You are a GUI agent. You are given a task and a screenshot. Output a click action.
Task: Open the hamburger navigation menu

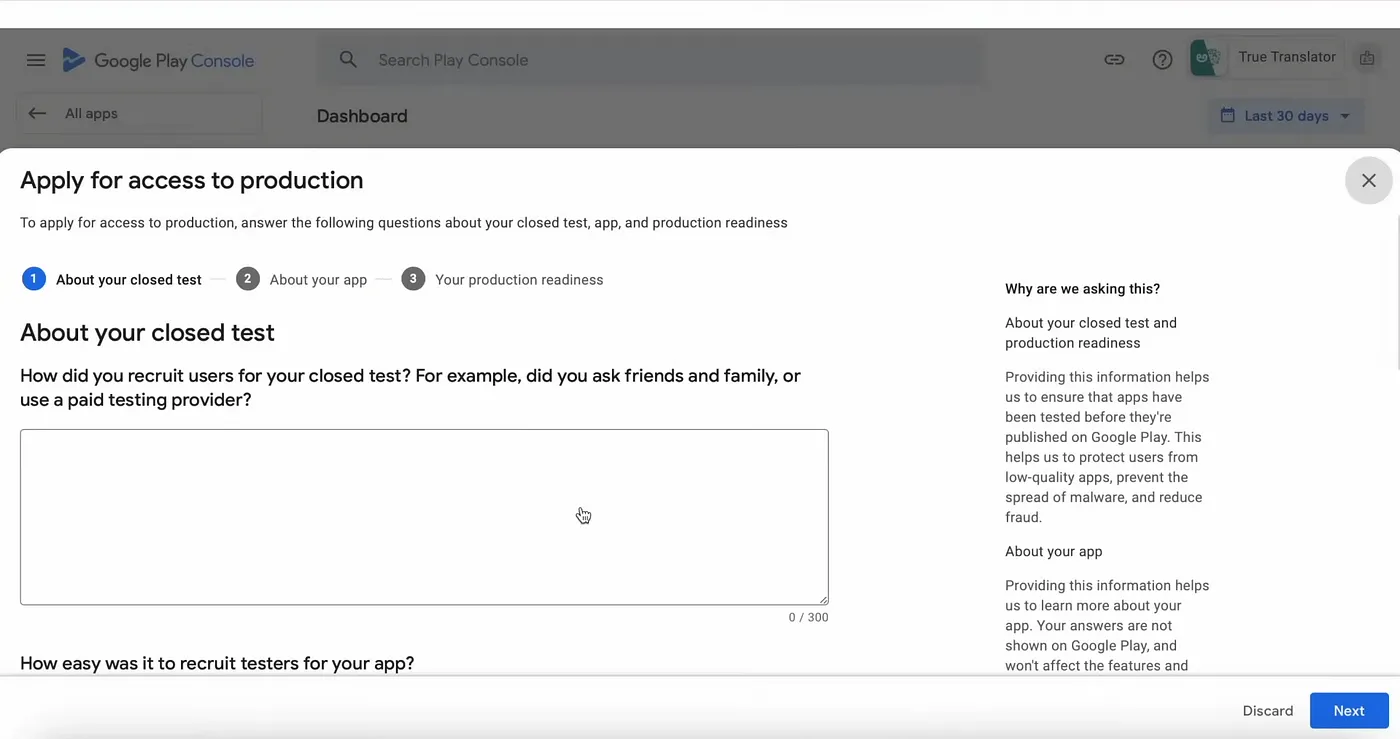pyautogui.click(x=36, y=60)
